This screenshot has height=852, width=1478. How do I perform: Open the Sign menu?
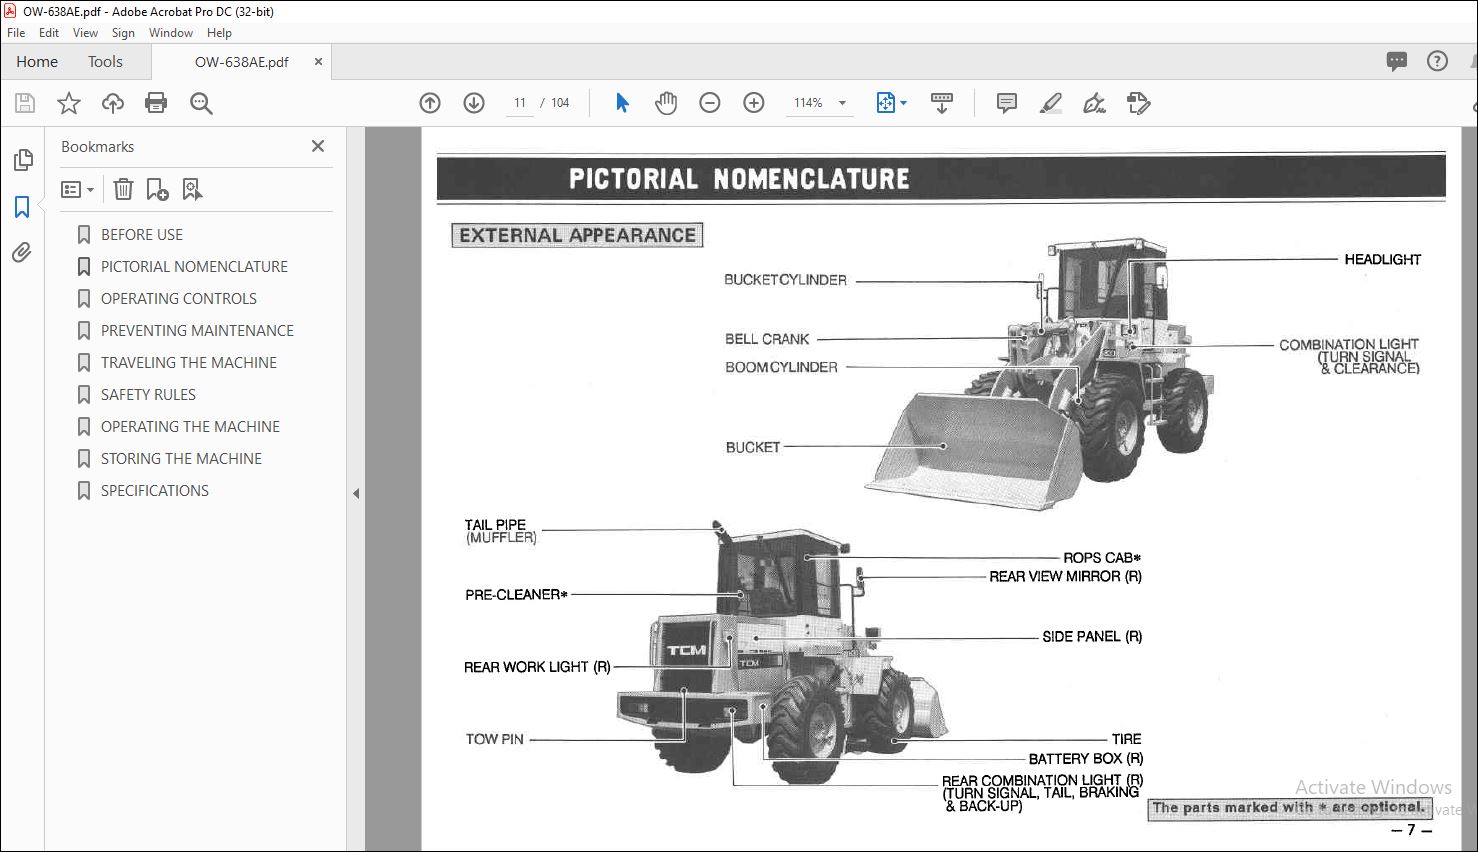[123, 32]
